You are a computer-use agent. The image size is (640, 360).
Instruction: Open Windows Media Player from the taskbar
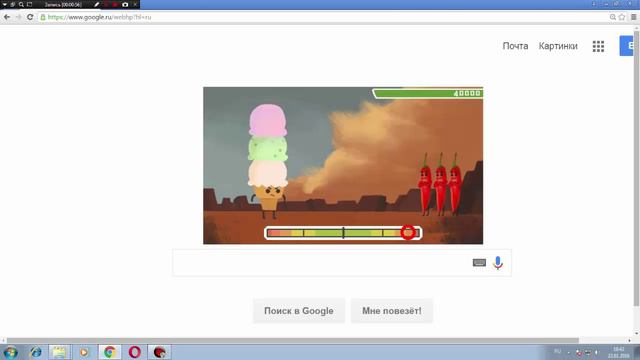coord(84,352)
